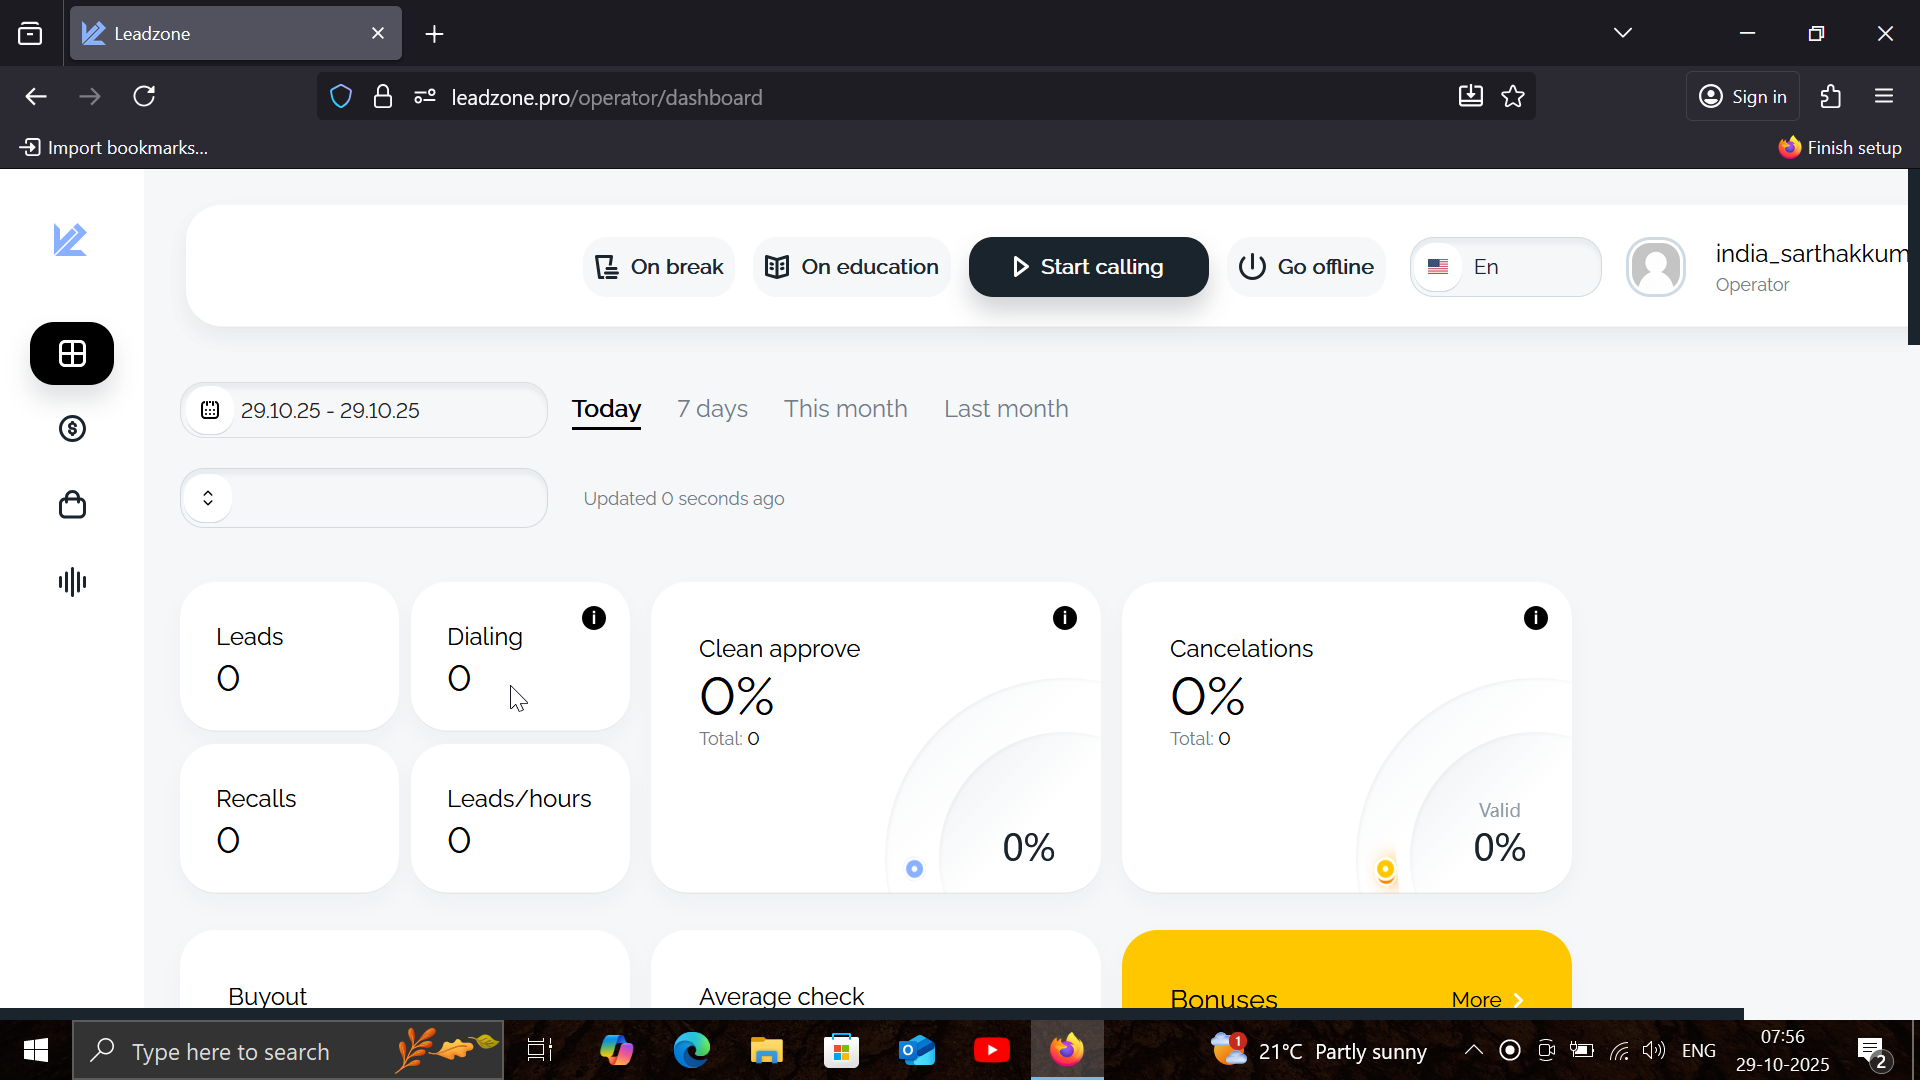Viewport: 1920px width, 1080px height.
Task: Click the More link on Bonuses card
Action: [1487, 999]
